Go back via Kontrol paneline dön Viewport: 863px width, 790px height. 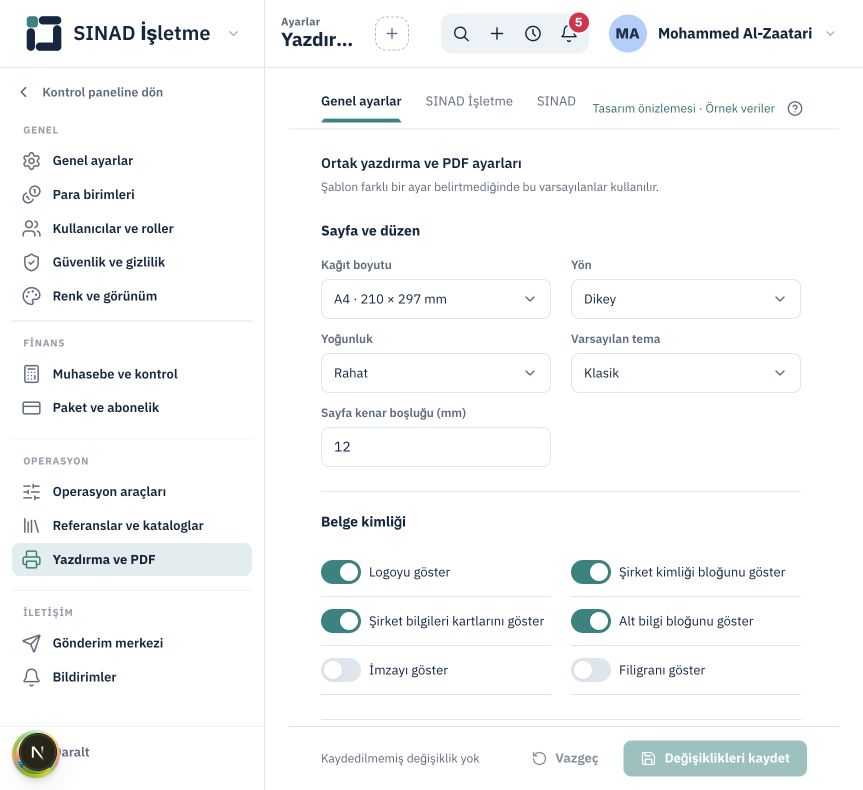tap(92, 92)
